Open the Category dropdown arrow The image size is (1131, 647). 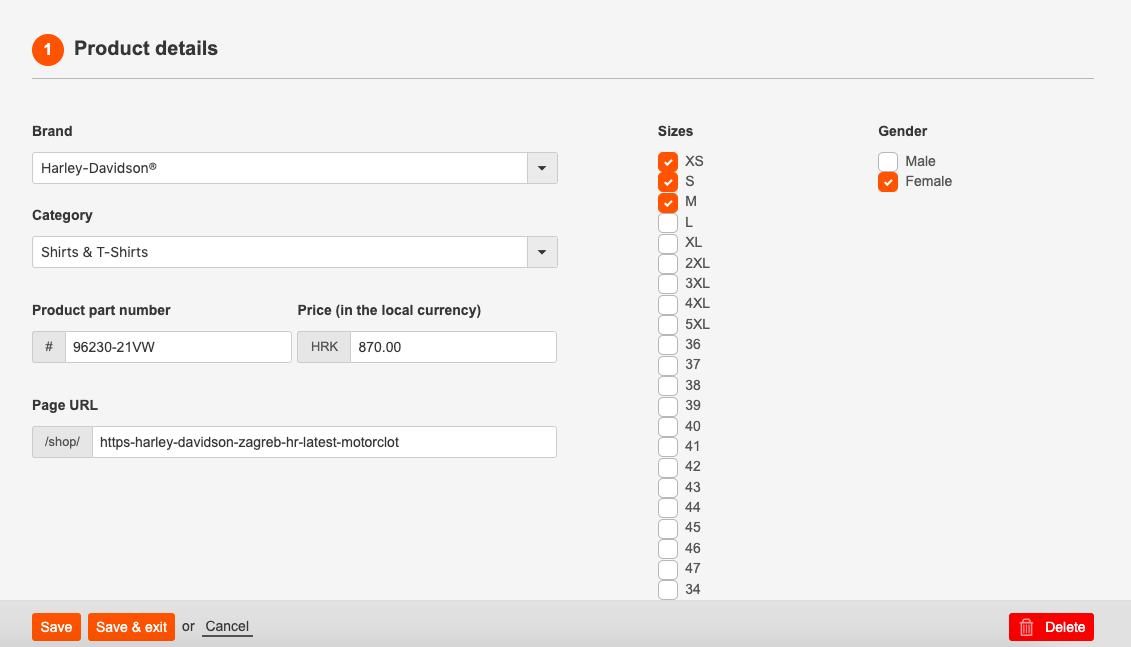[541, 252]
